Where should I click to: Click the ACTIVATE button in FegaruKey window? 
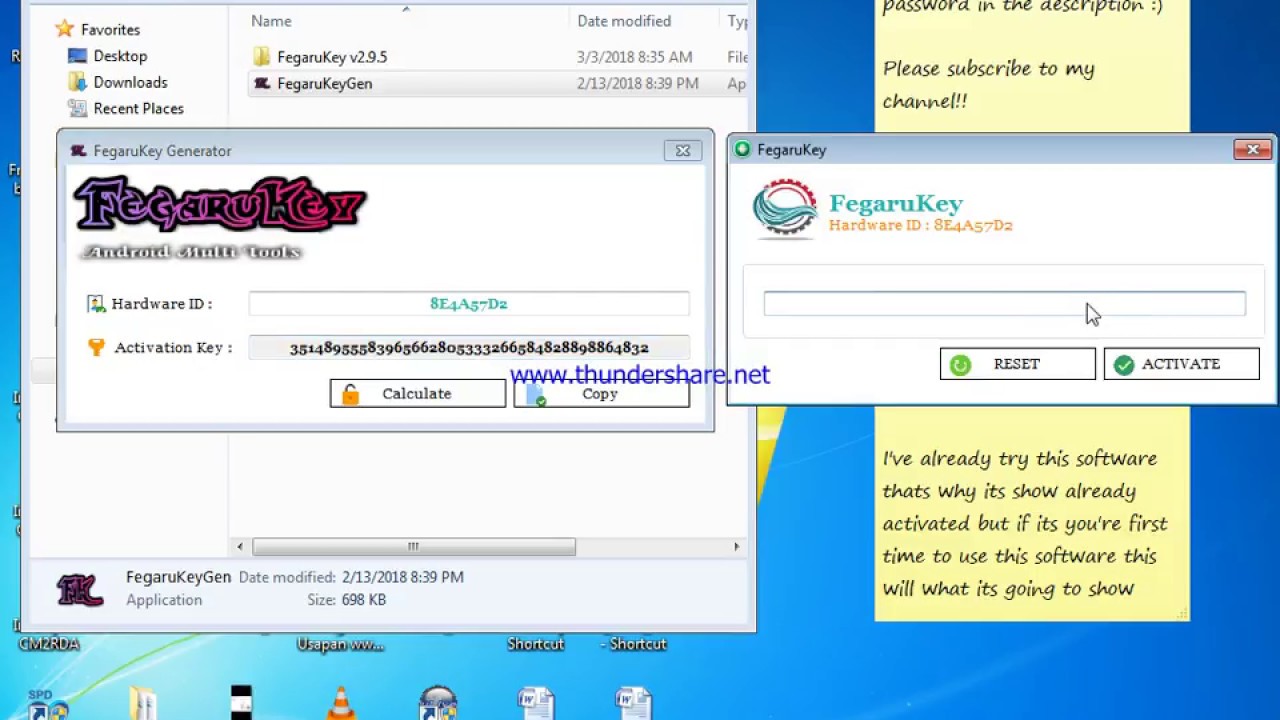(x=1182, y=364)
